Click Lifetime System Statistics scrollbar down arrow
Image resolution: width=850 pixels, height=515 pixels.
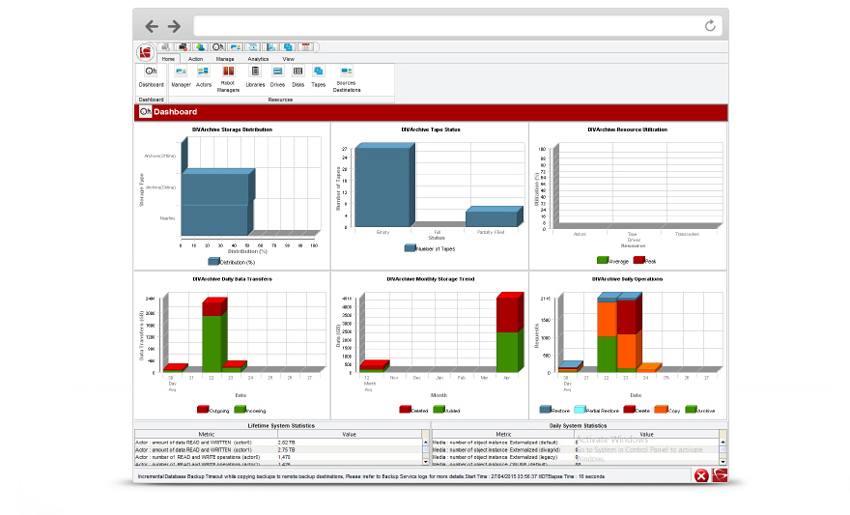pos(426,462)
